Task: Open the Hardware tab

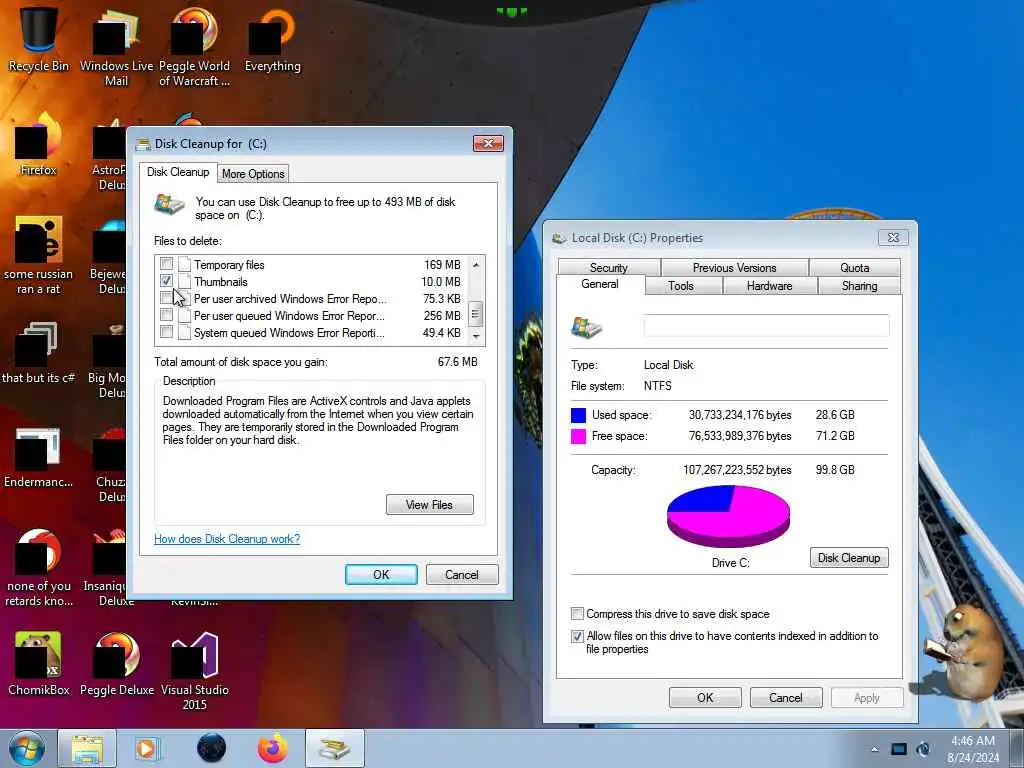Action: pyautogui.click(x=769, y=285)
